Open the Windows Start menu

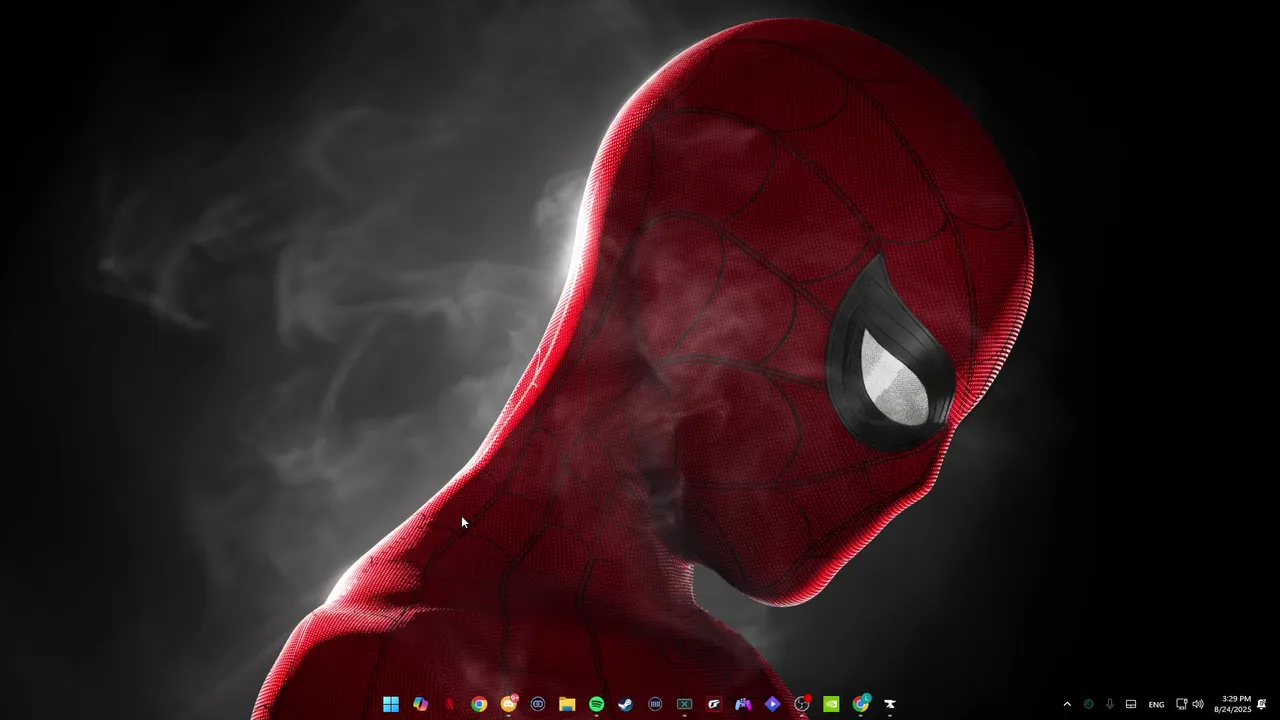(391, 704)
